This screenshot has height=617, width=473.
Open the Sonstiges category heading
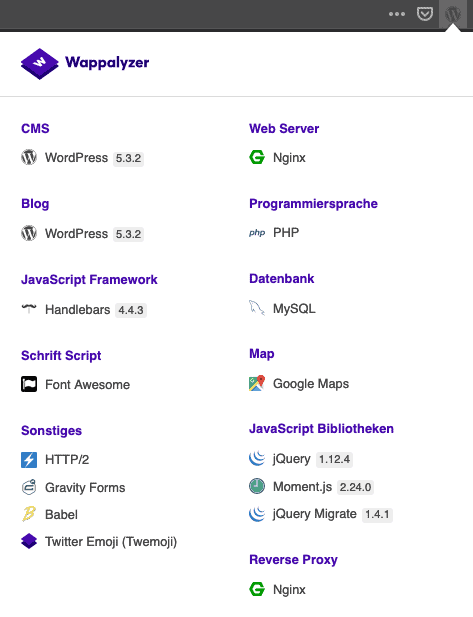pos(52,431)
